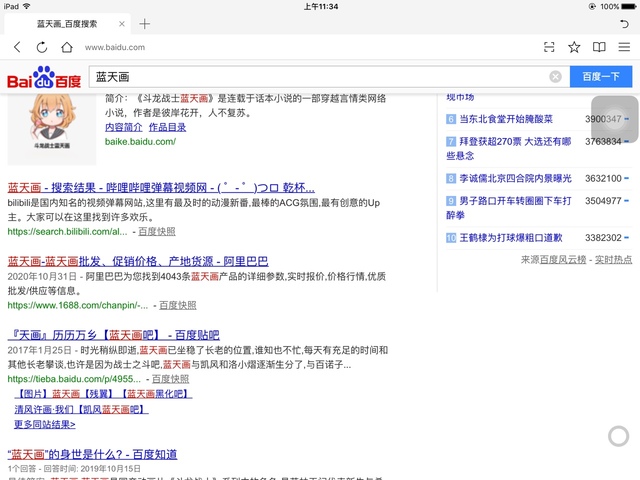Open a new tab with the plus button
Screen dimensions: 640x480
(144, 23)
